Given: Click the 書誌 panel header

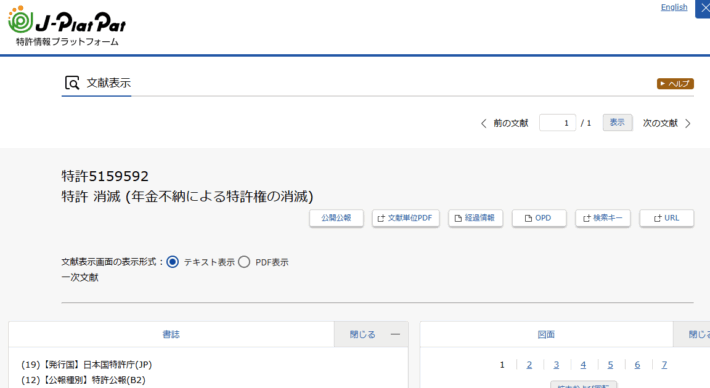Looking at the screenshot, I should click(x=171, y=335).
